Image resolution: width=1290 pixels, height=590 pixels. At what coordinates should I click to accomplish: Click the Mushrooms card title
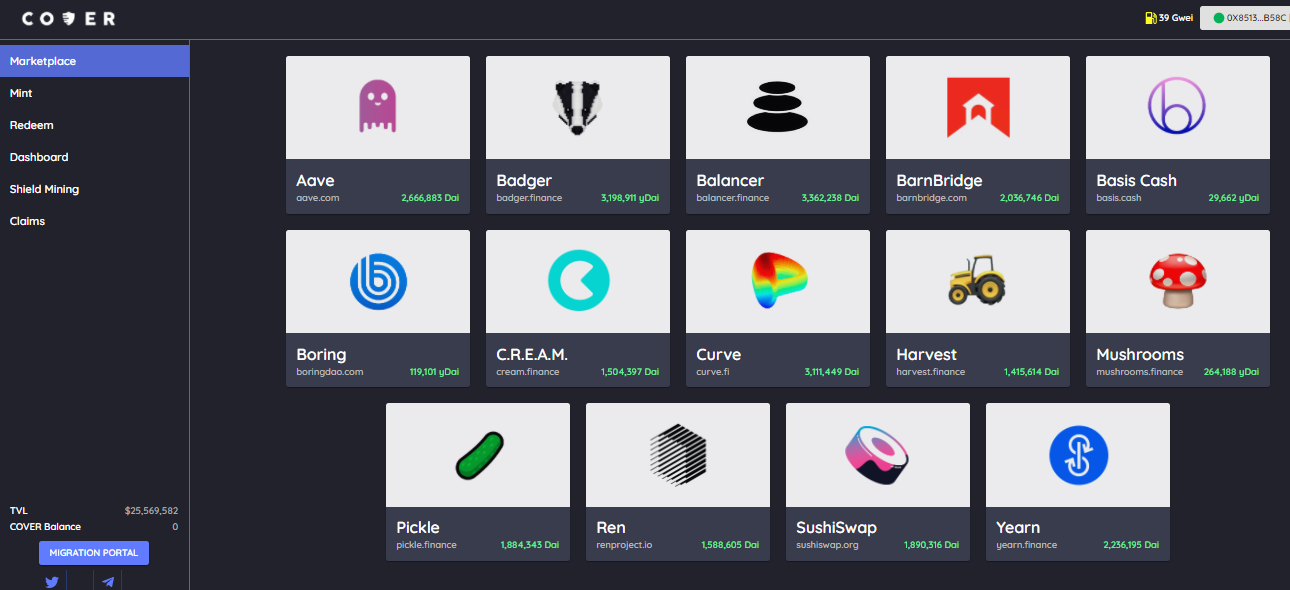1140,355
